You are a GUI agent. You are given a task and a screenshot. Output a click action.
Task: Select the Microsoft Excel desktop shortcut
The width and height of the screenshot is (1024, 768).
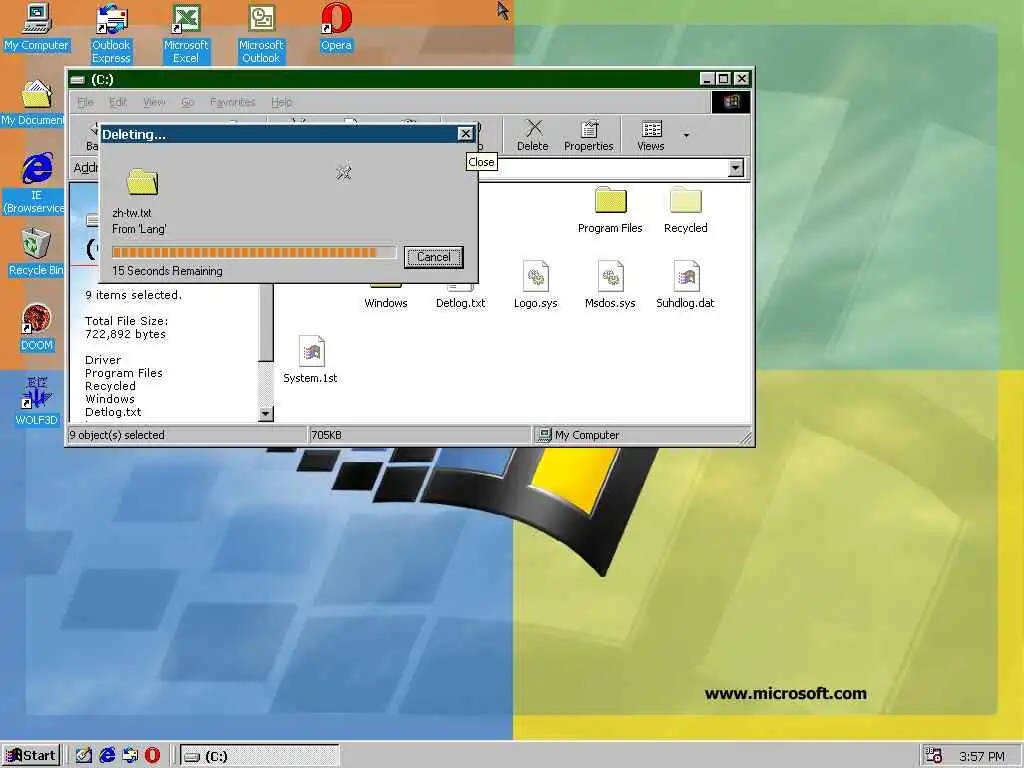click(186, 33)
